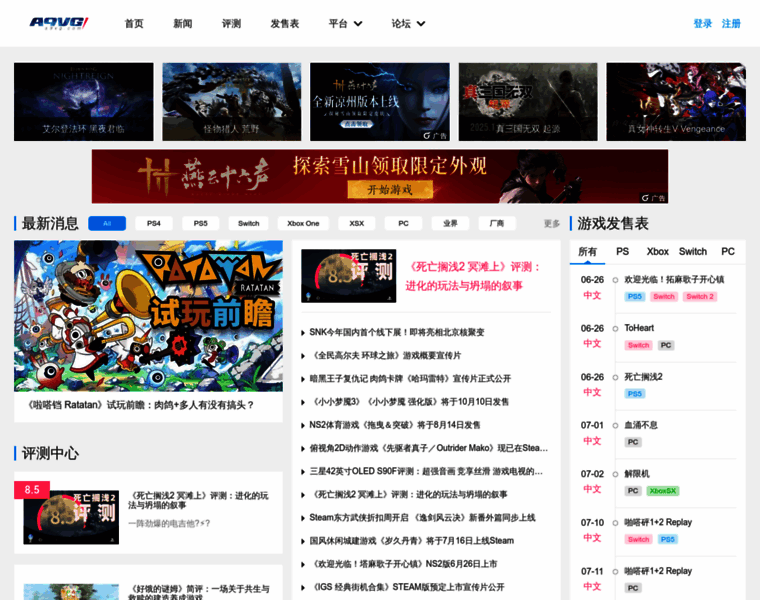Click the A9VG site logo
The image size is (760, 600).
click(x=59, y=23)
